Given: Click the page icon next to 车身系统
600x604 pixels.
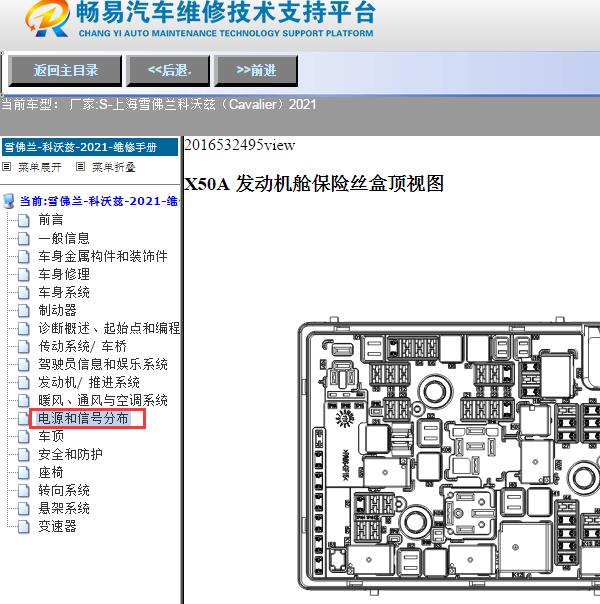Looking at the screenshot, I should pos(24,293).
